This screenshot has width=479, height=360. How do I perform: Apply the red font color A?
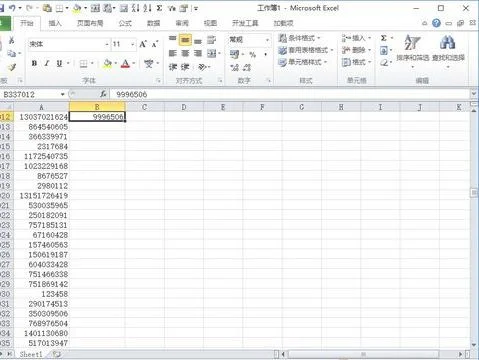click(x=125, y=63)
